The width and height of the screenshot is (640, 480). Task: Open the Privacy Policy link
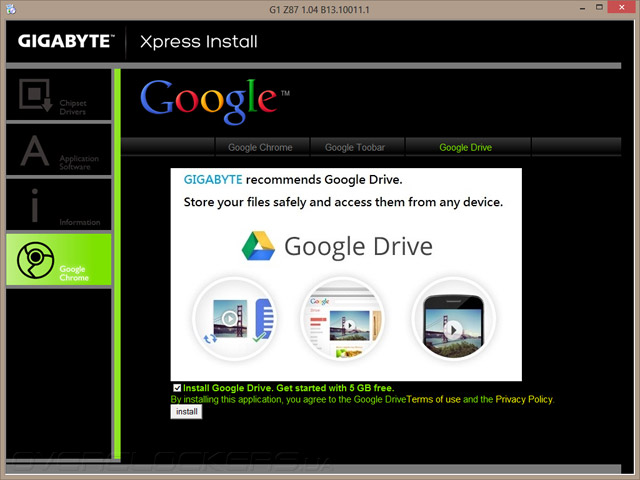pos(524,400)
